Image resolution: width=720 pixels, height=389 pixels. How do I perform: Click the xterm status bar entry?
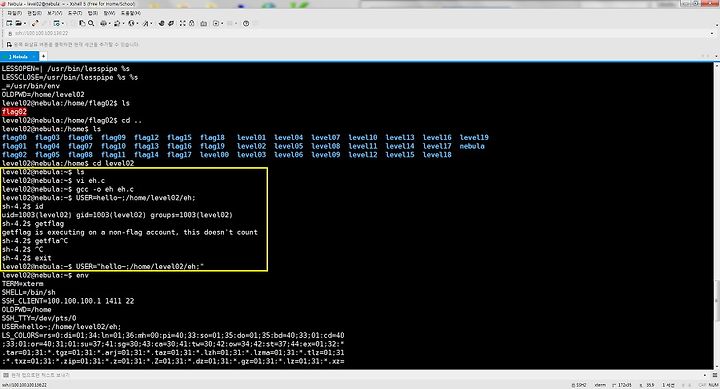[x=600, y=385]
